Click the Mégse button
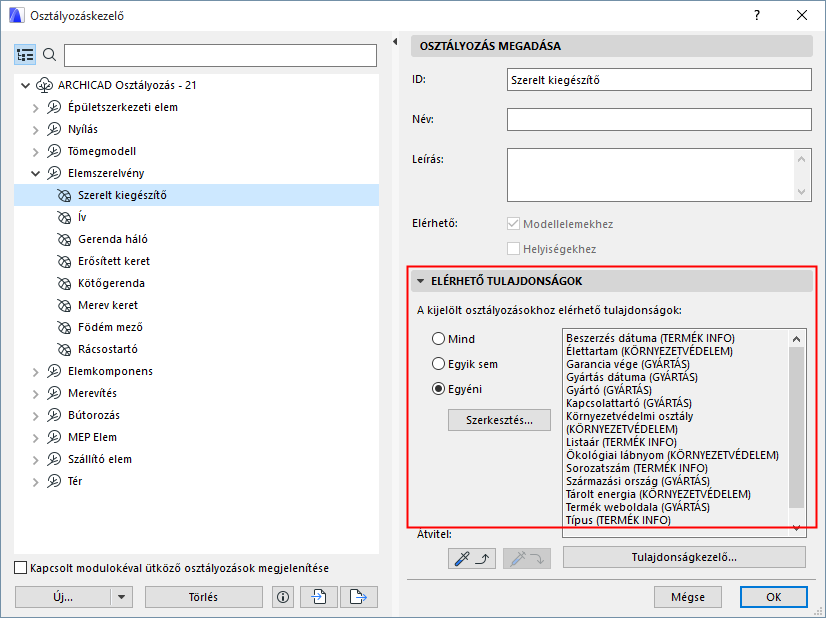 click(x=687, y=597)
